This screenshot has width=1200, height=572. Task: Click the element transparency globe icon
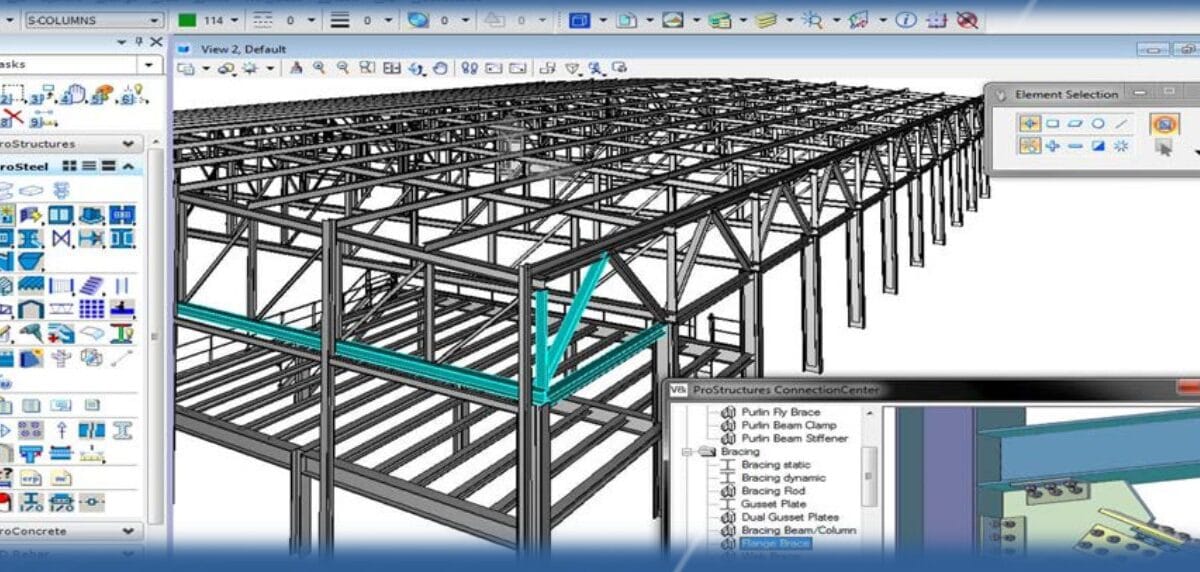point(418,20)
